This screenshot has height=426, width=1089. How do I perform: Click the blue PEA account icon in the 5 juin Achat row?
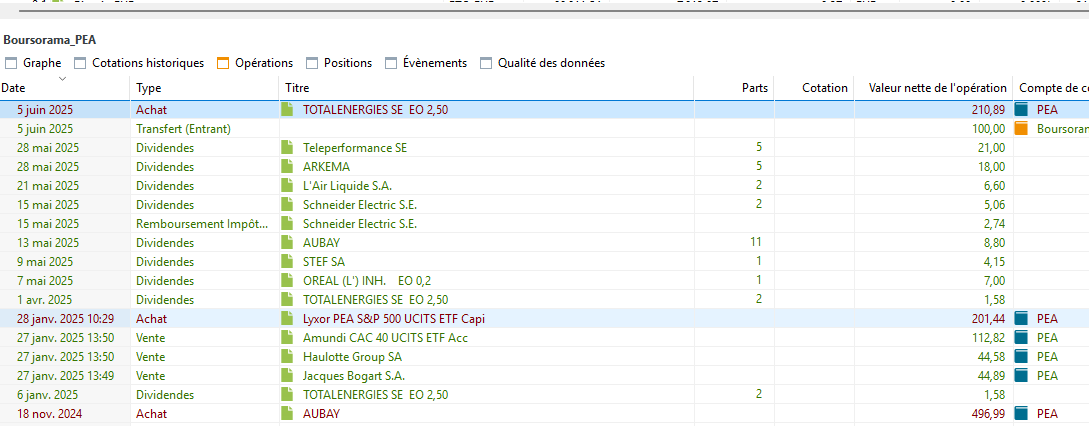click(1021, 110)
